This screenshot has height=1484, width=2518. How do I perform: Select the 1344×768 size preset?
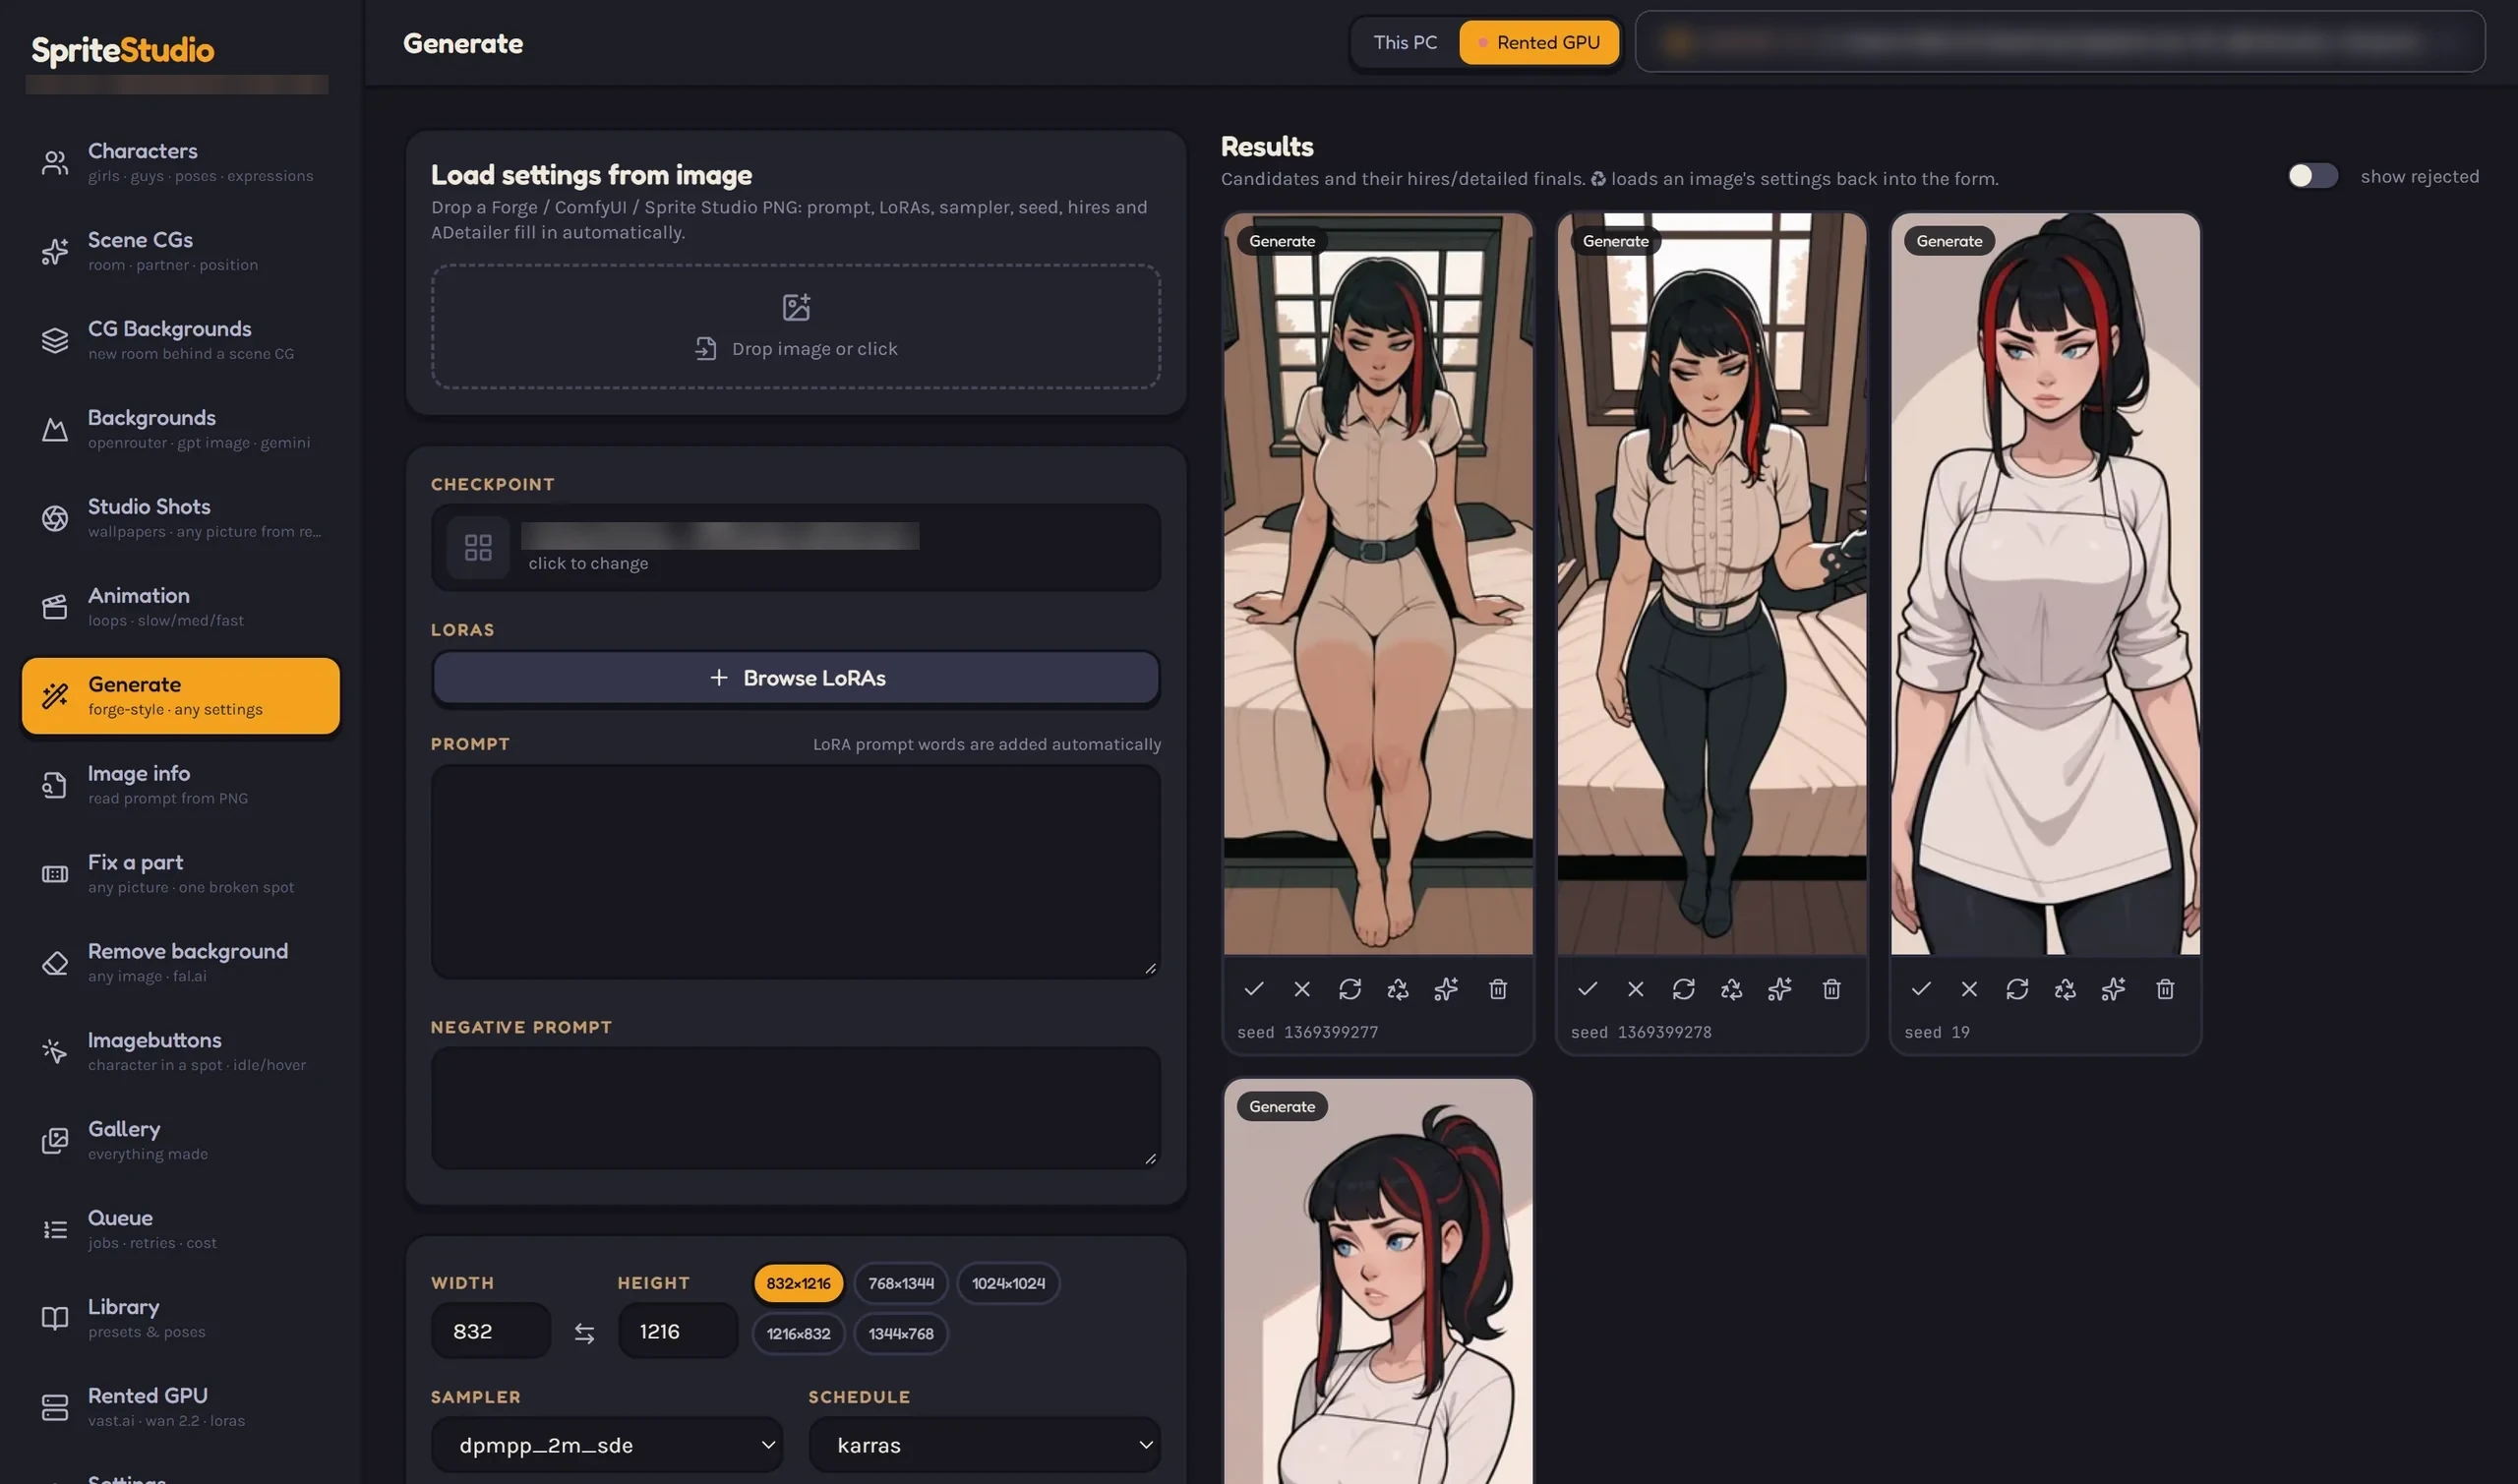point(900,1333)
